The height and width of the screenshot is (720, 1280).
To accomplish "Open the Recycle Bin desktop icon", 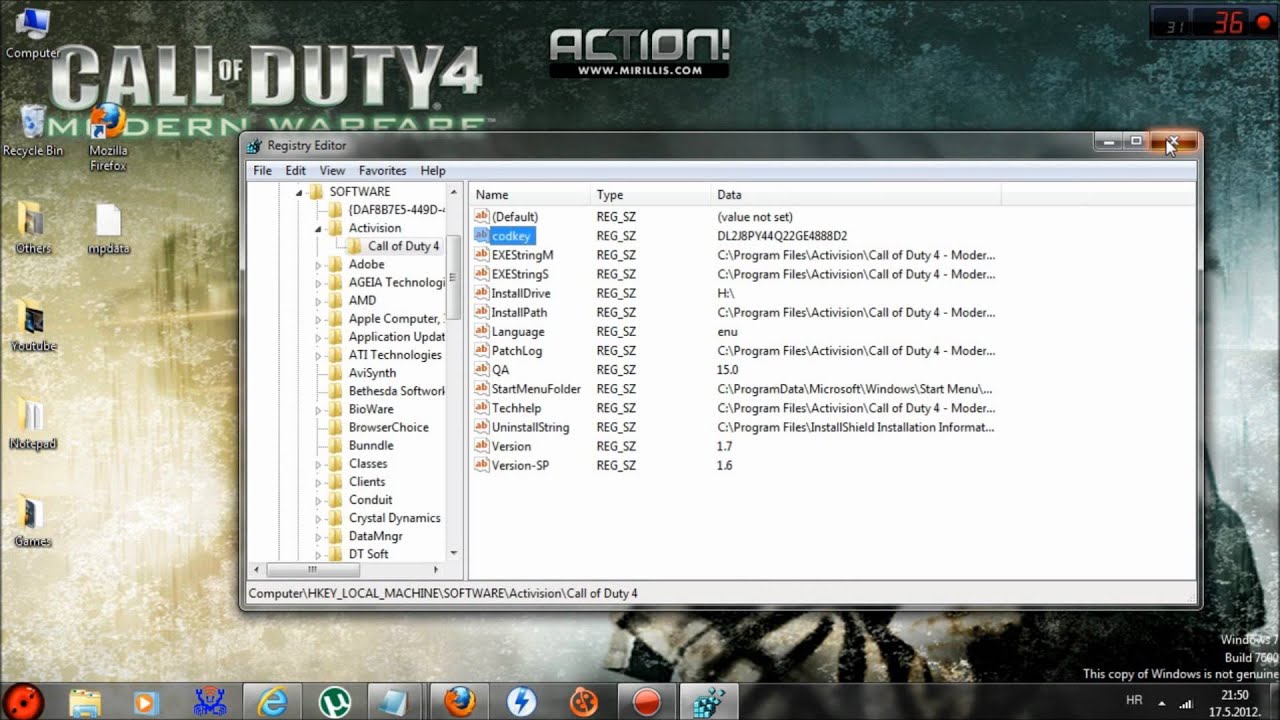I will click(x=33, y=129).
